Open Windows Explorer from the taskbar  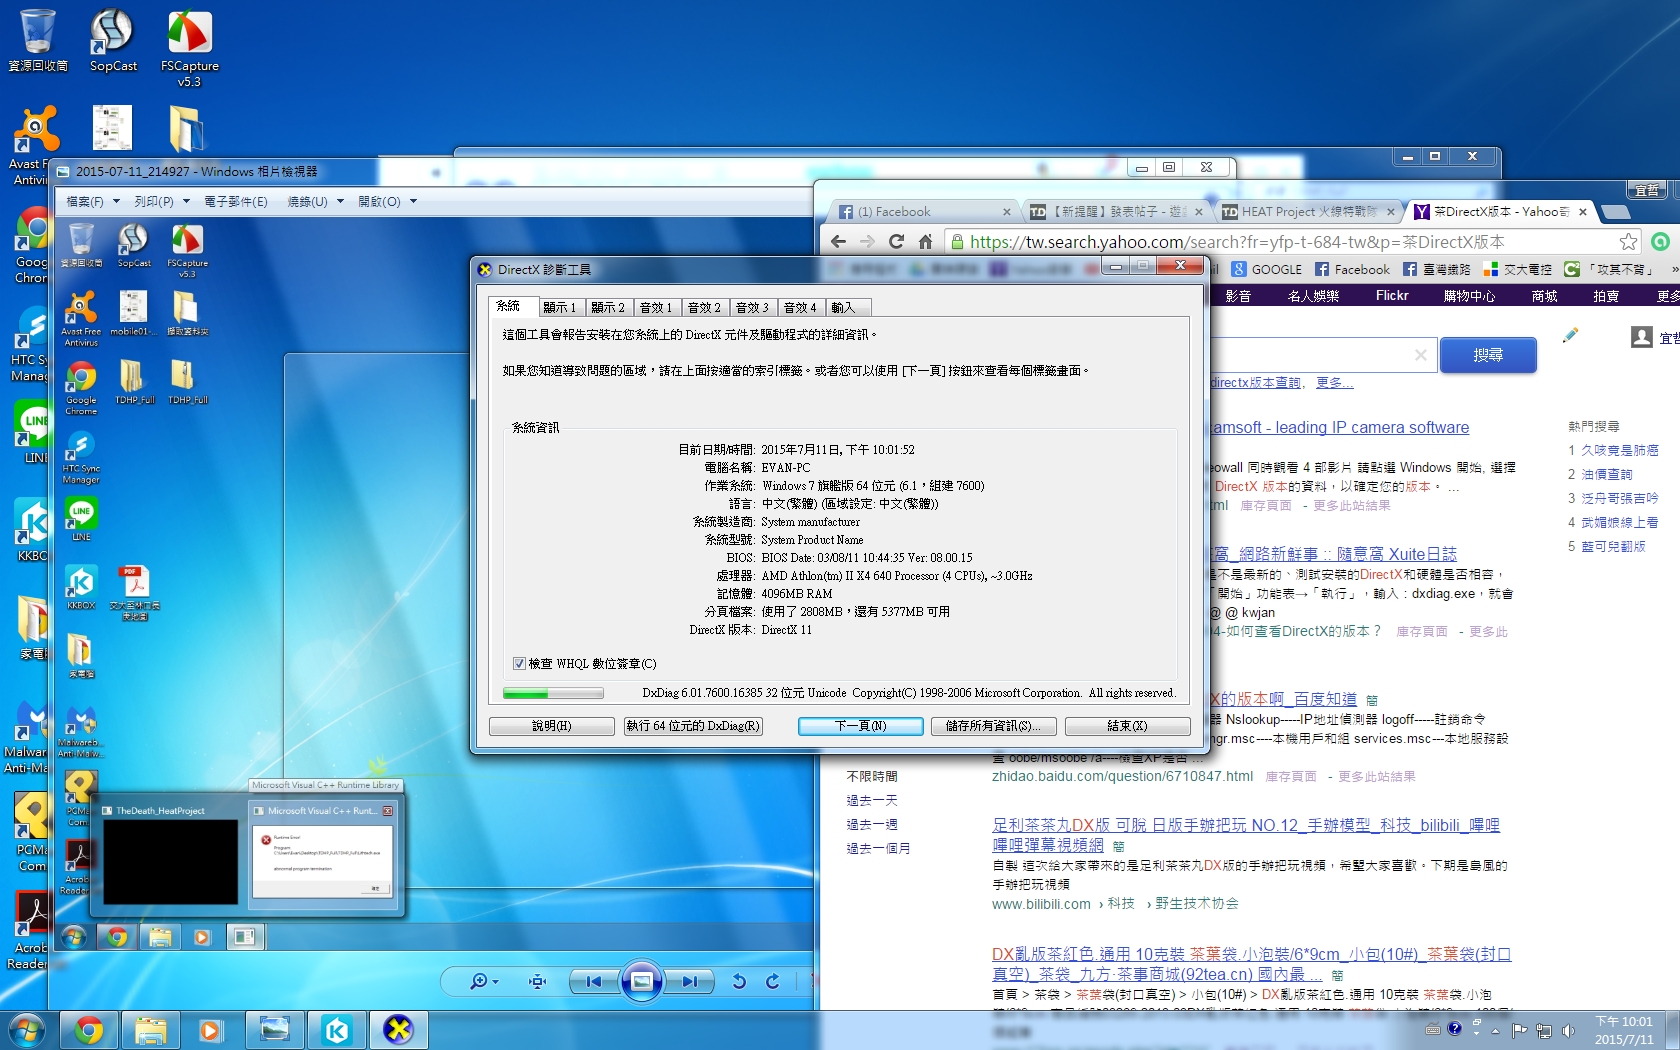point(150,1029)
